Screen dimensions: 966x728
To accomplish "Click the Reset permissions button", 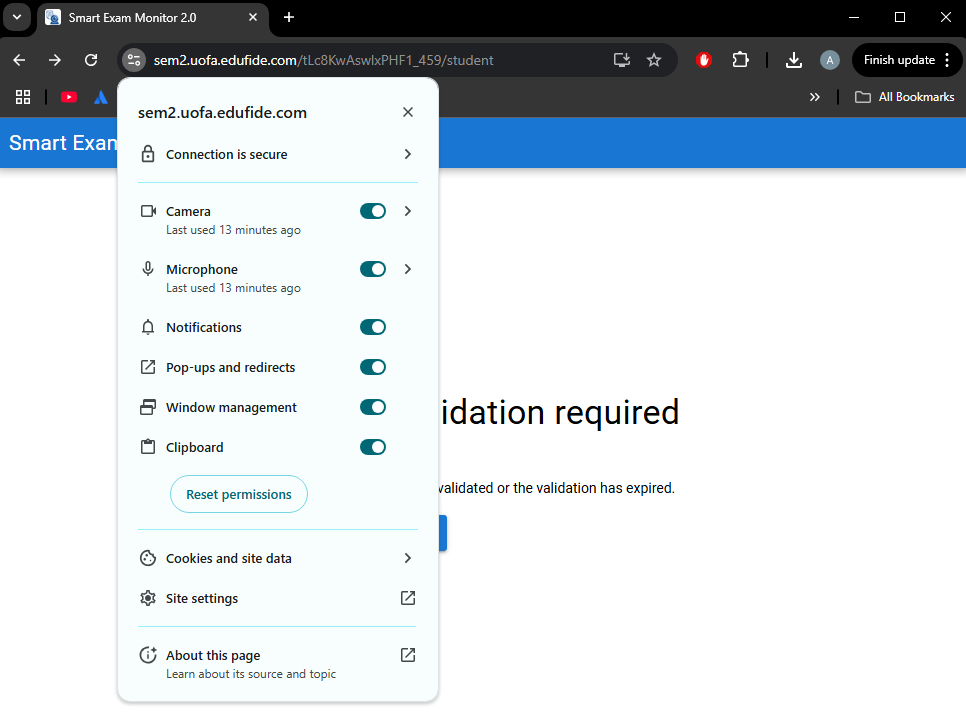I will (238, 494).
